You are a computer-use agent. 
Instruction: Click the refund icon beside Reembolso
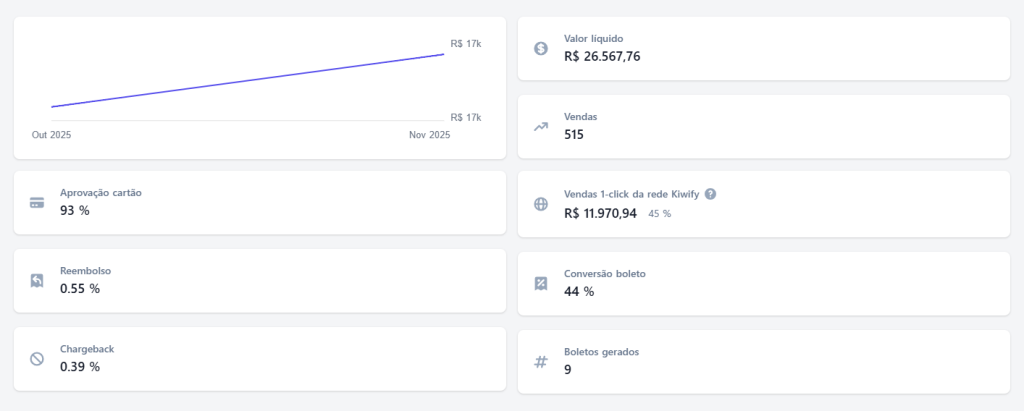click(x=37, y=280)
